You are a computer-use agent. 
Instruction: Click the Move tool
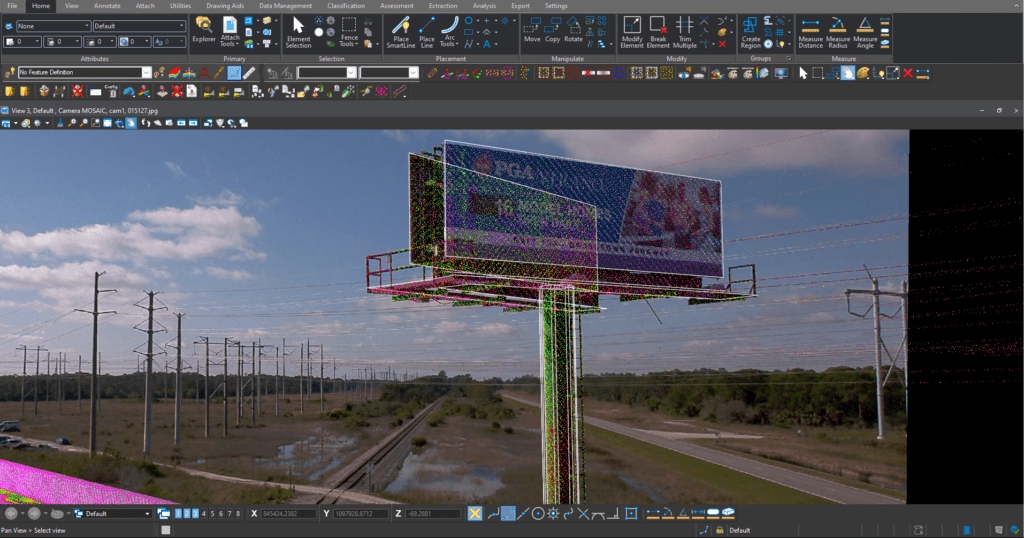[x=532, y=31]
